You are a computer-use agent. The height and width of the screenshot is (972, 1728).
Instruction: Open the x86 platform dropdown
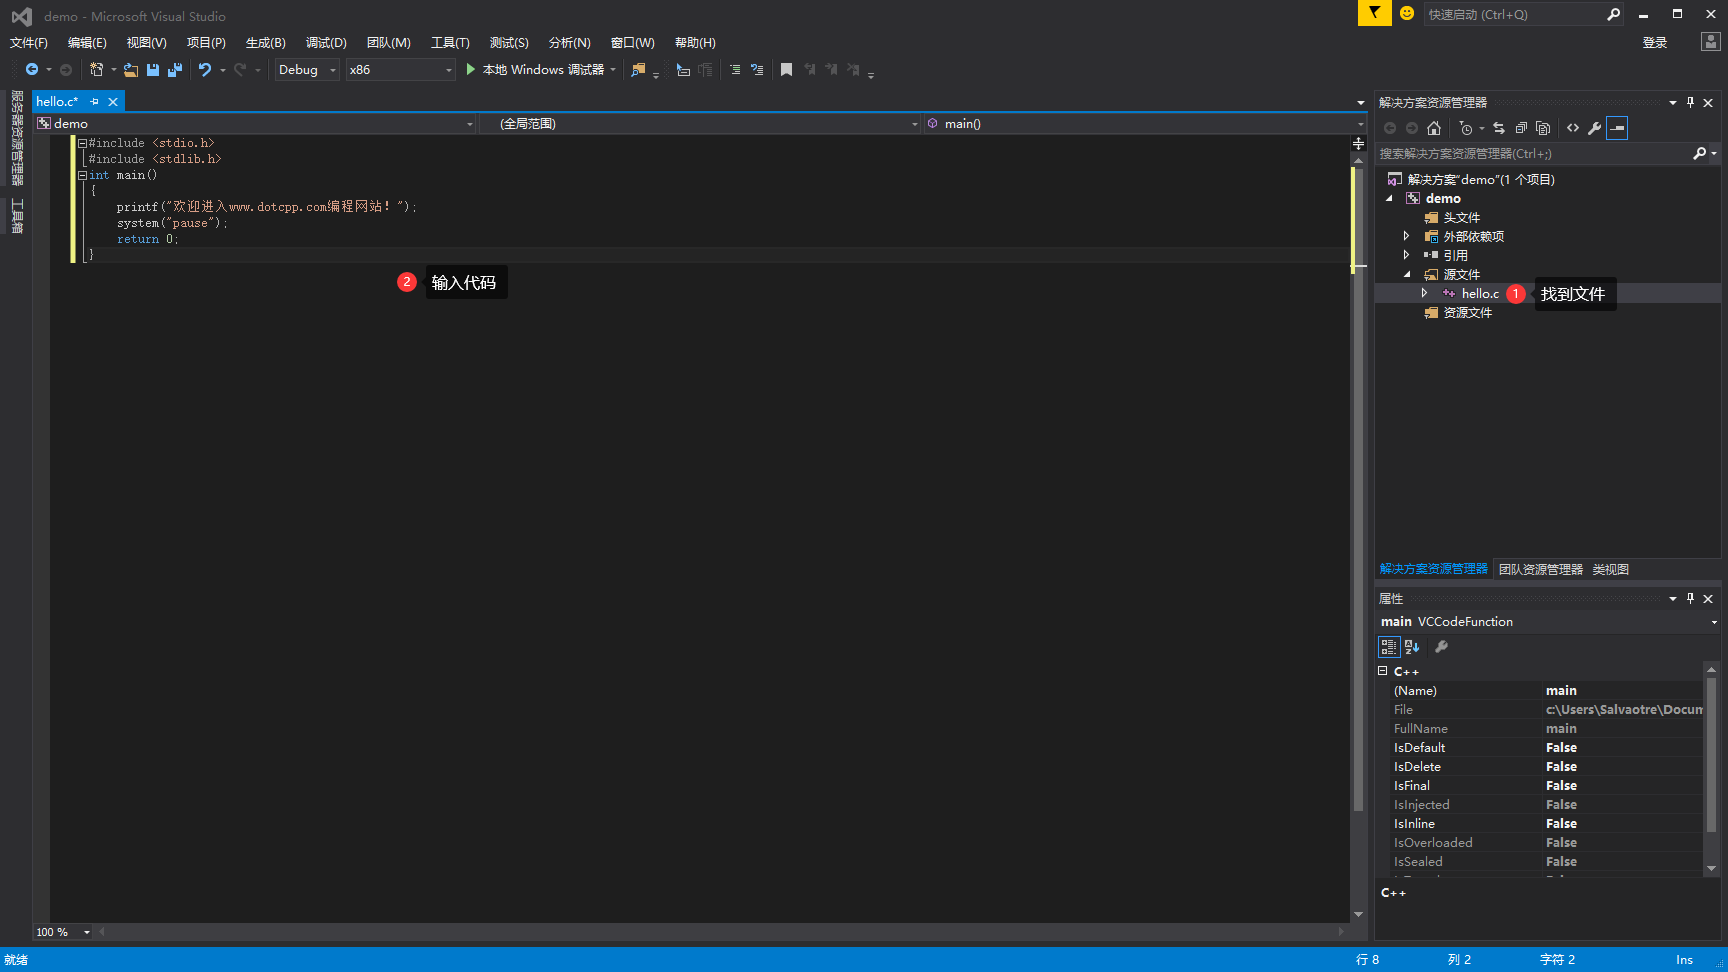pos(400,70)
